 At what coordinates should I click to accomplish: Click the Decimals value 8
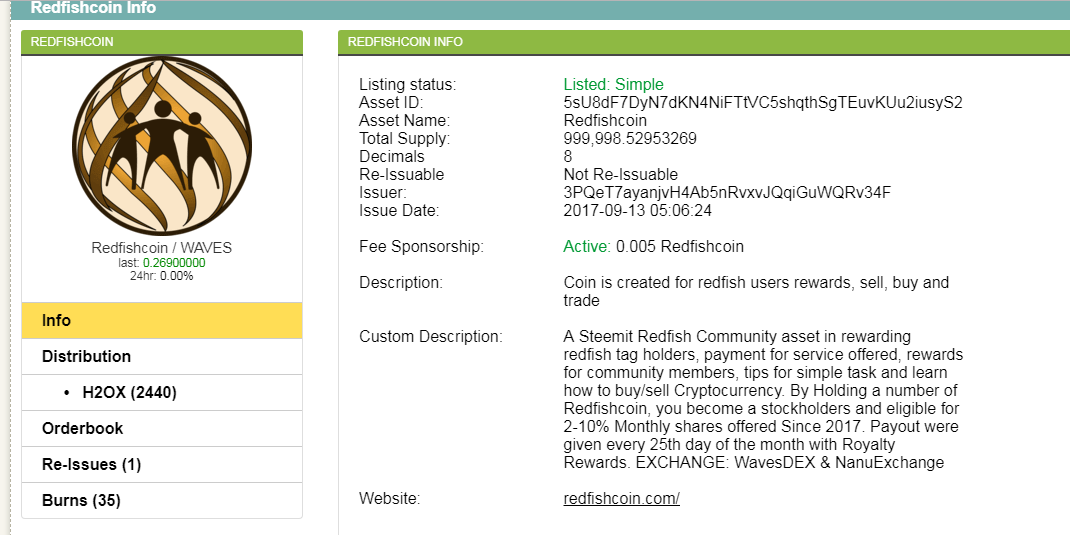(x=568, y=157)
